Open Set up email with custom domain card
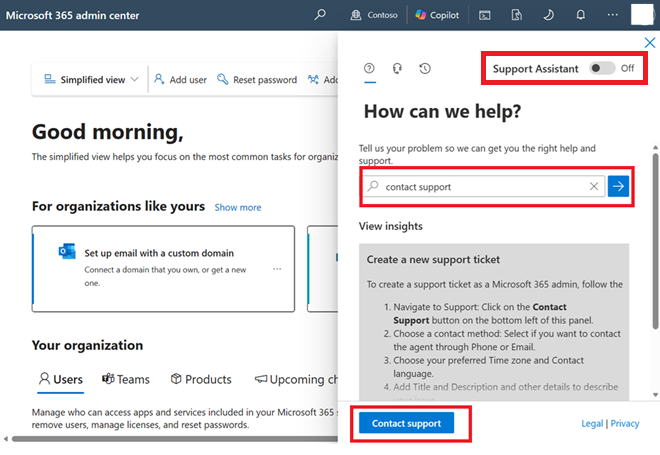Screen dimensions: 660x455 point(163,269)
